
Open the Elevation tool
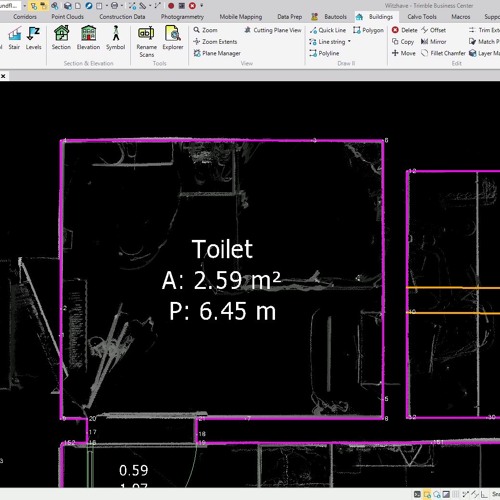pos(88,38)
